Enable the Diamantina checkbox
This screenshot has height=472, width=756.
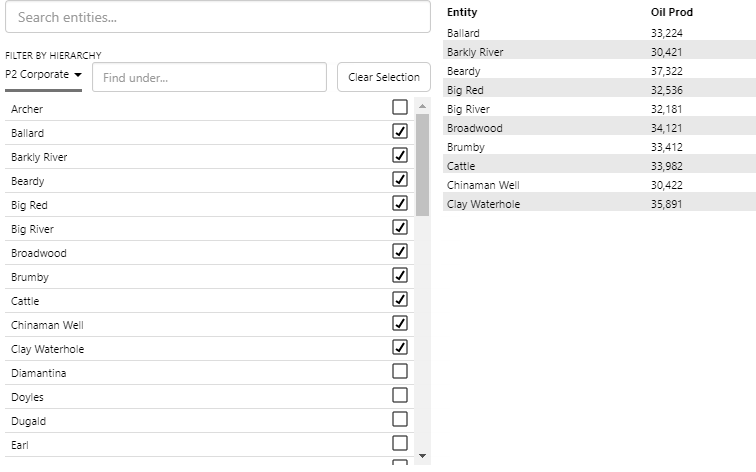point(400,371)
